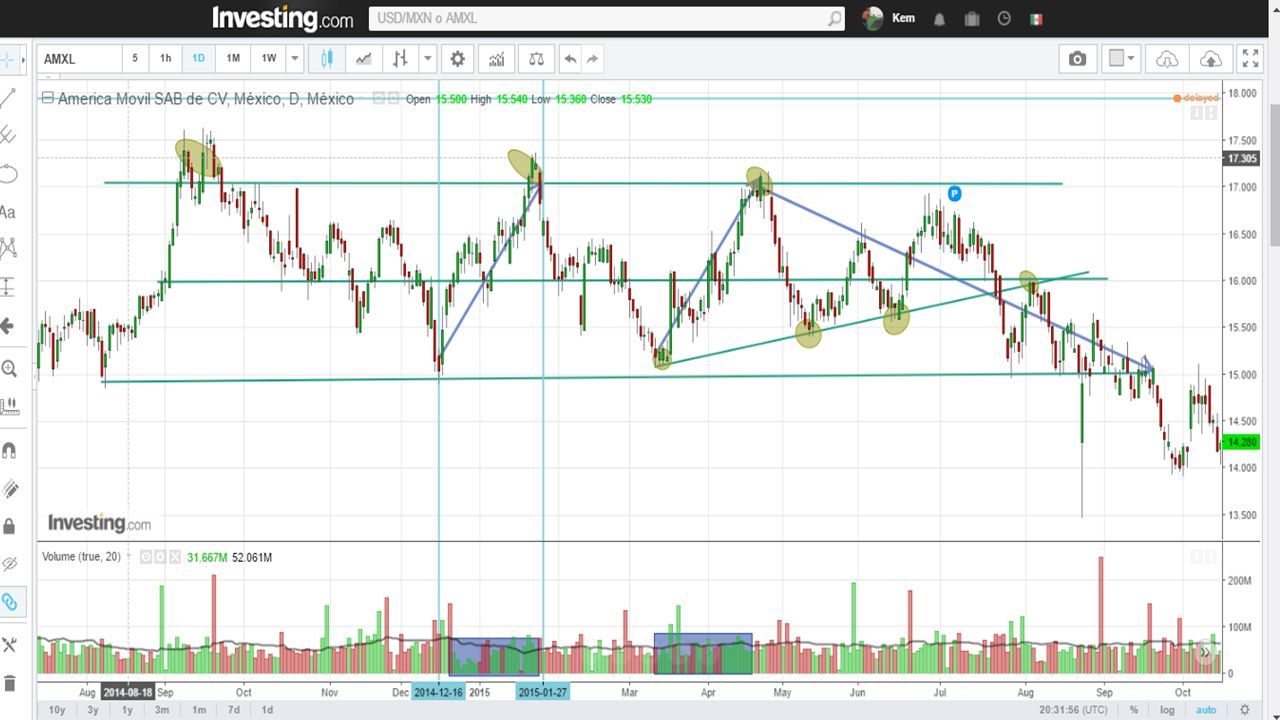Toggle magnet mode snapping

click(9, 450)
